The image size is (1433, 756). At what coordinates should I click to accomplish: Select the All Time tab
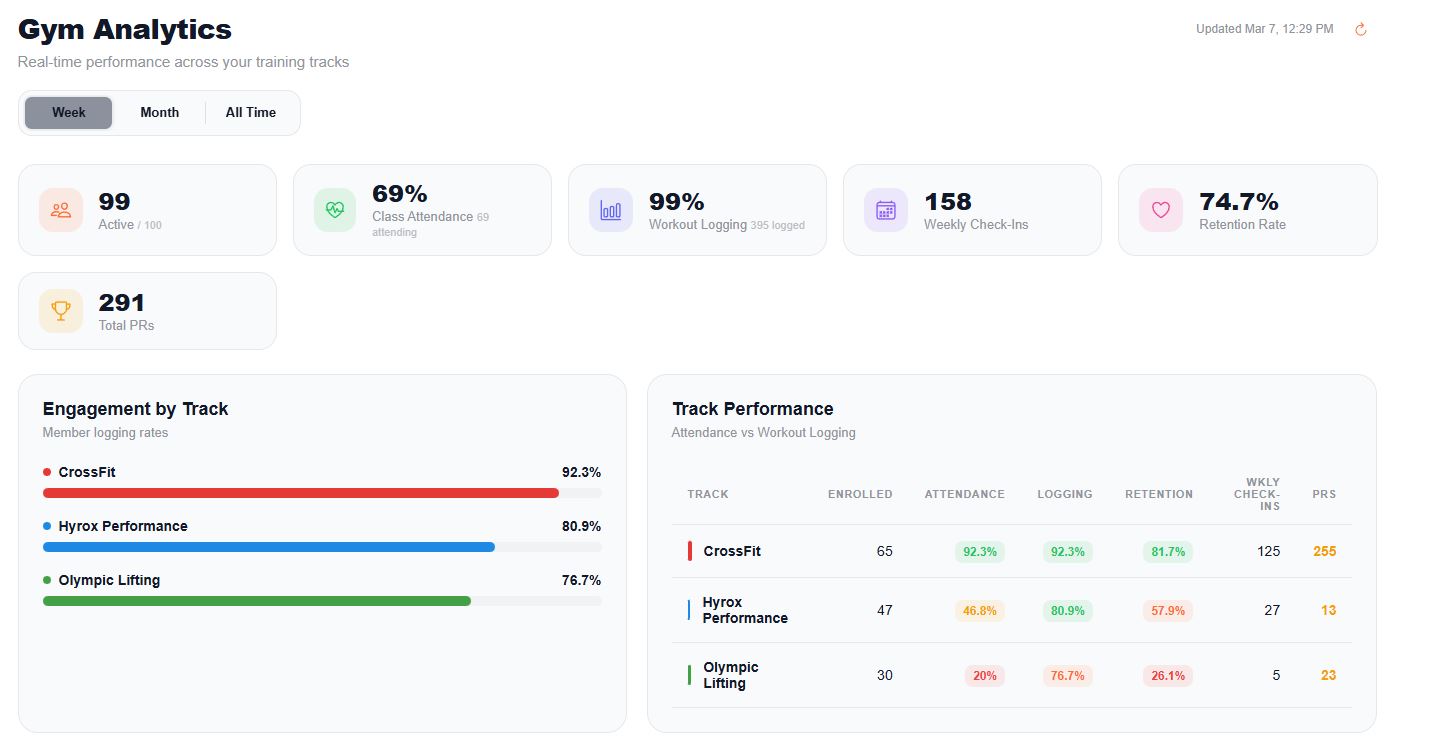(250, 112)
